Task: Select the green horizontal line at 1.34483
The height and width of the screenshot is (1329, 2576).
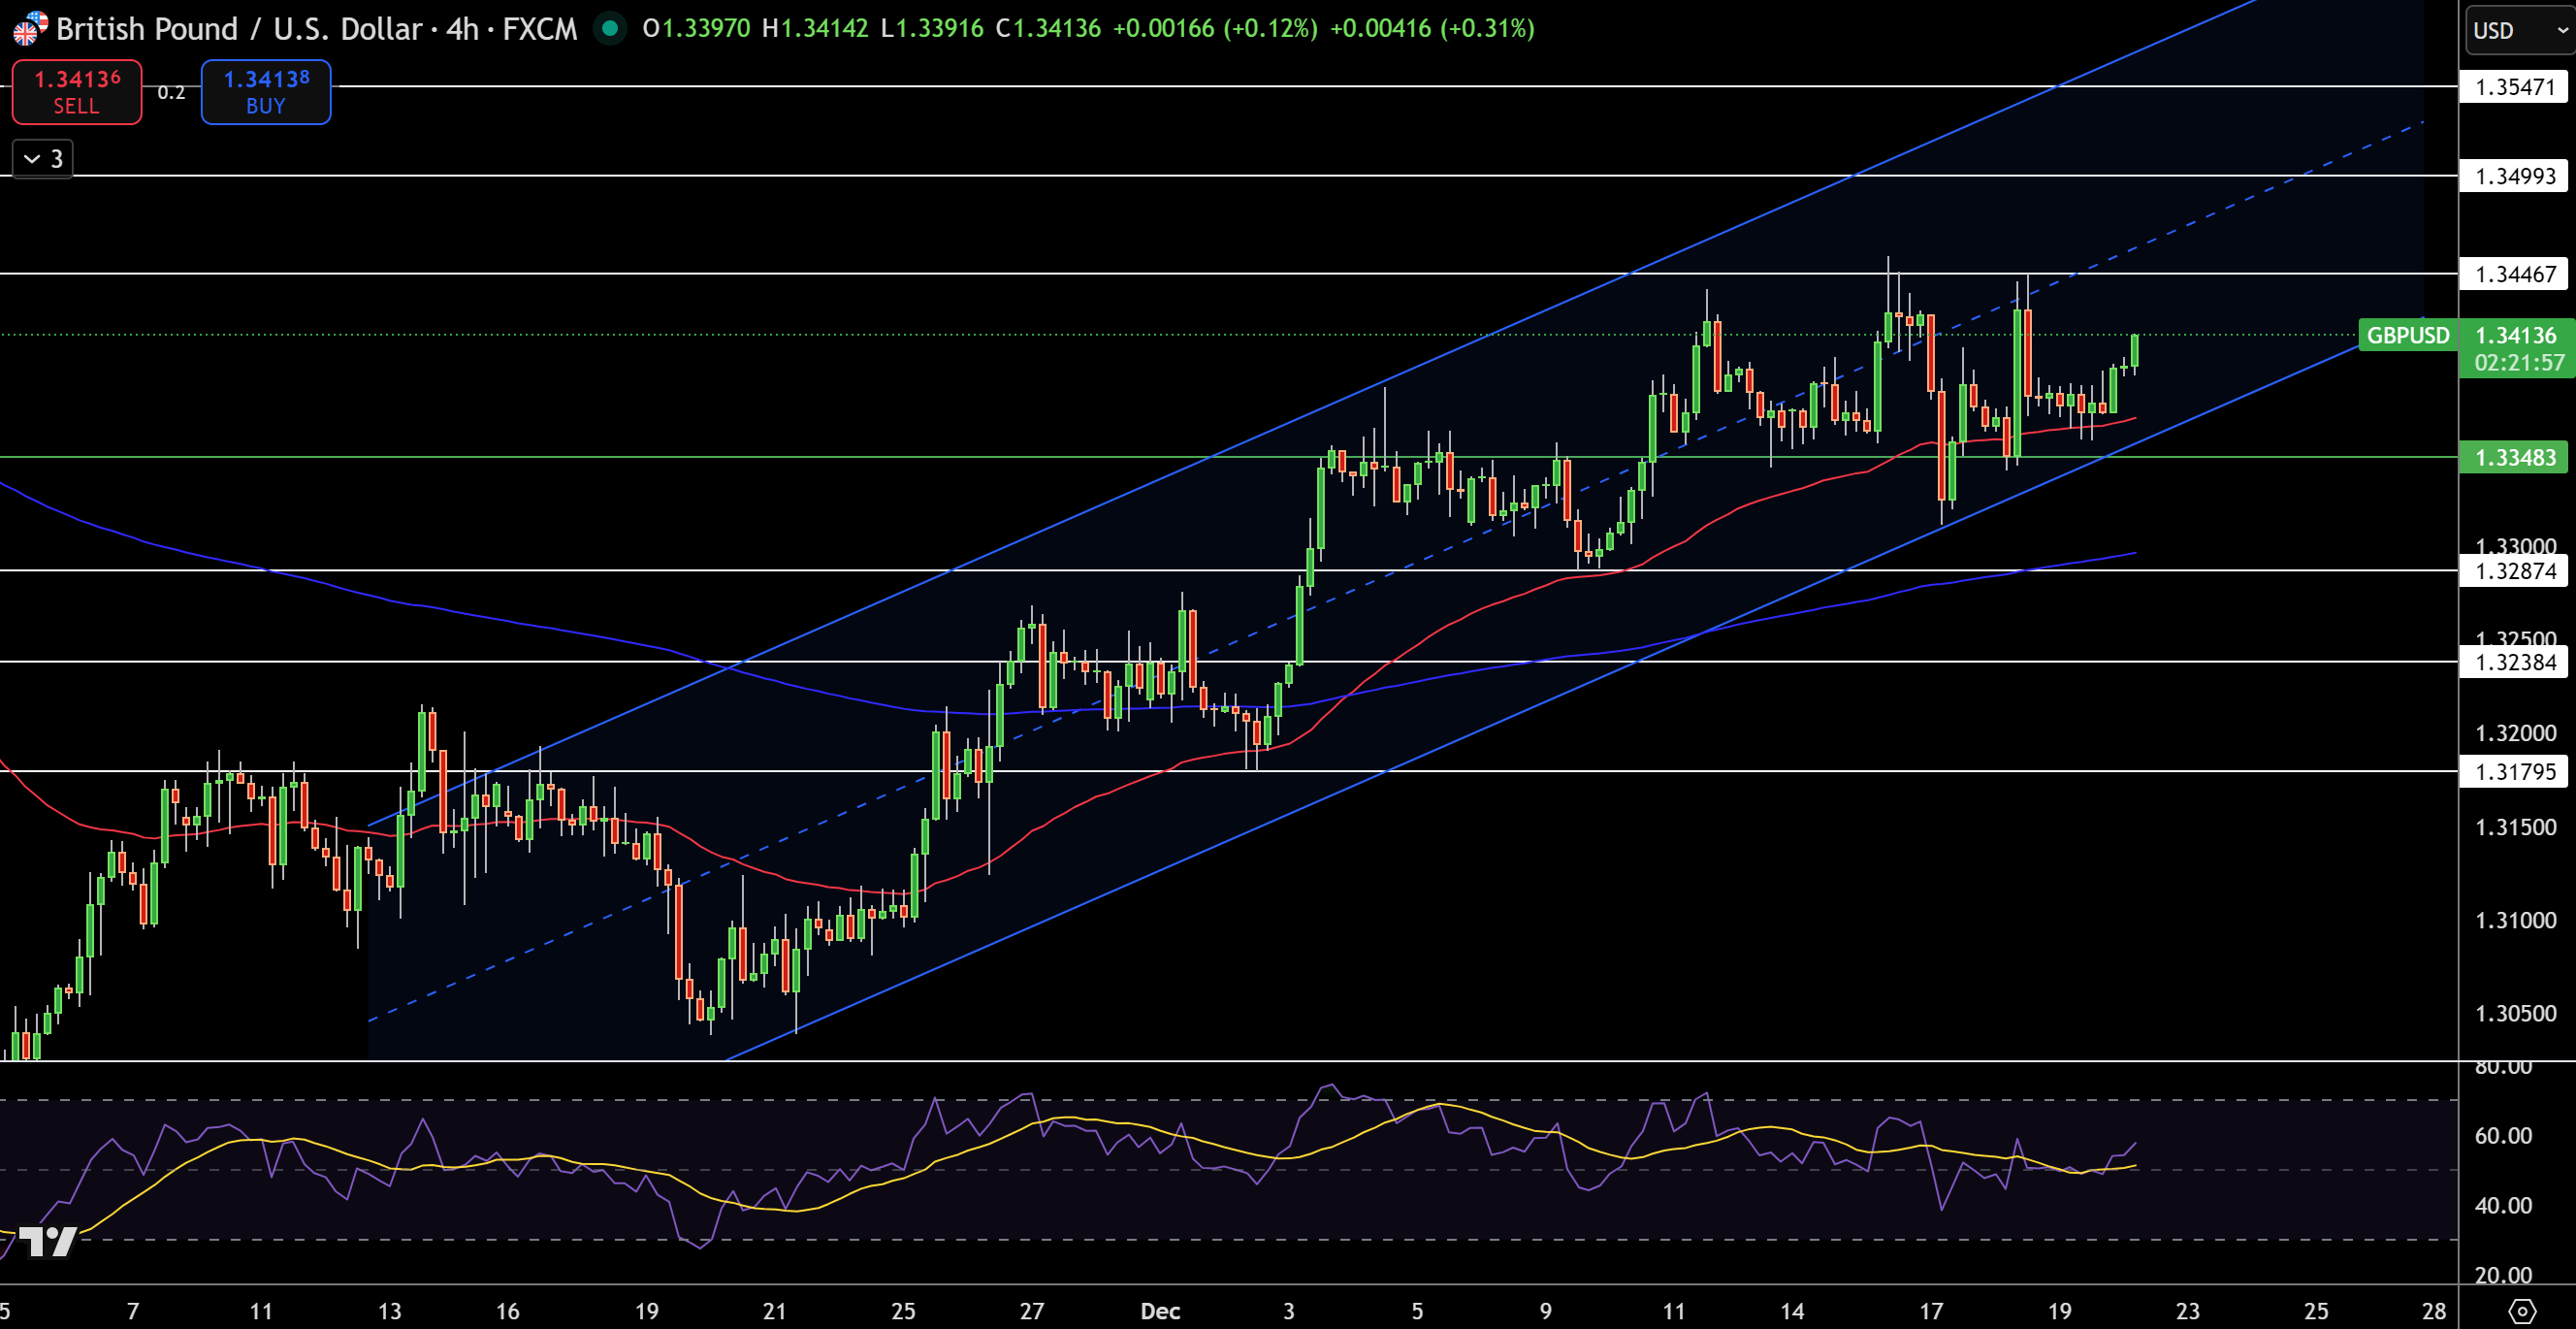Action: (x=600, y=457)
